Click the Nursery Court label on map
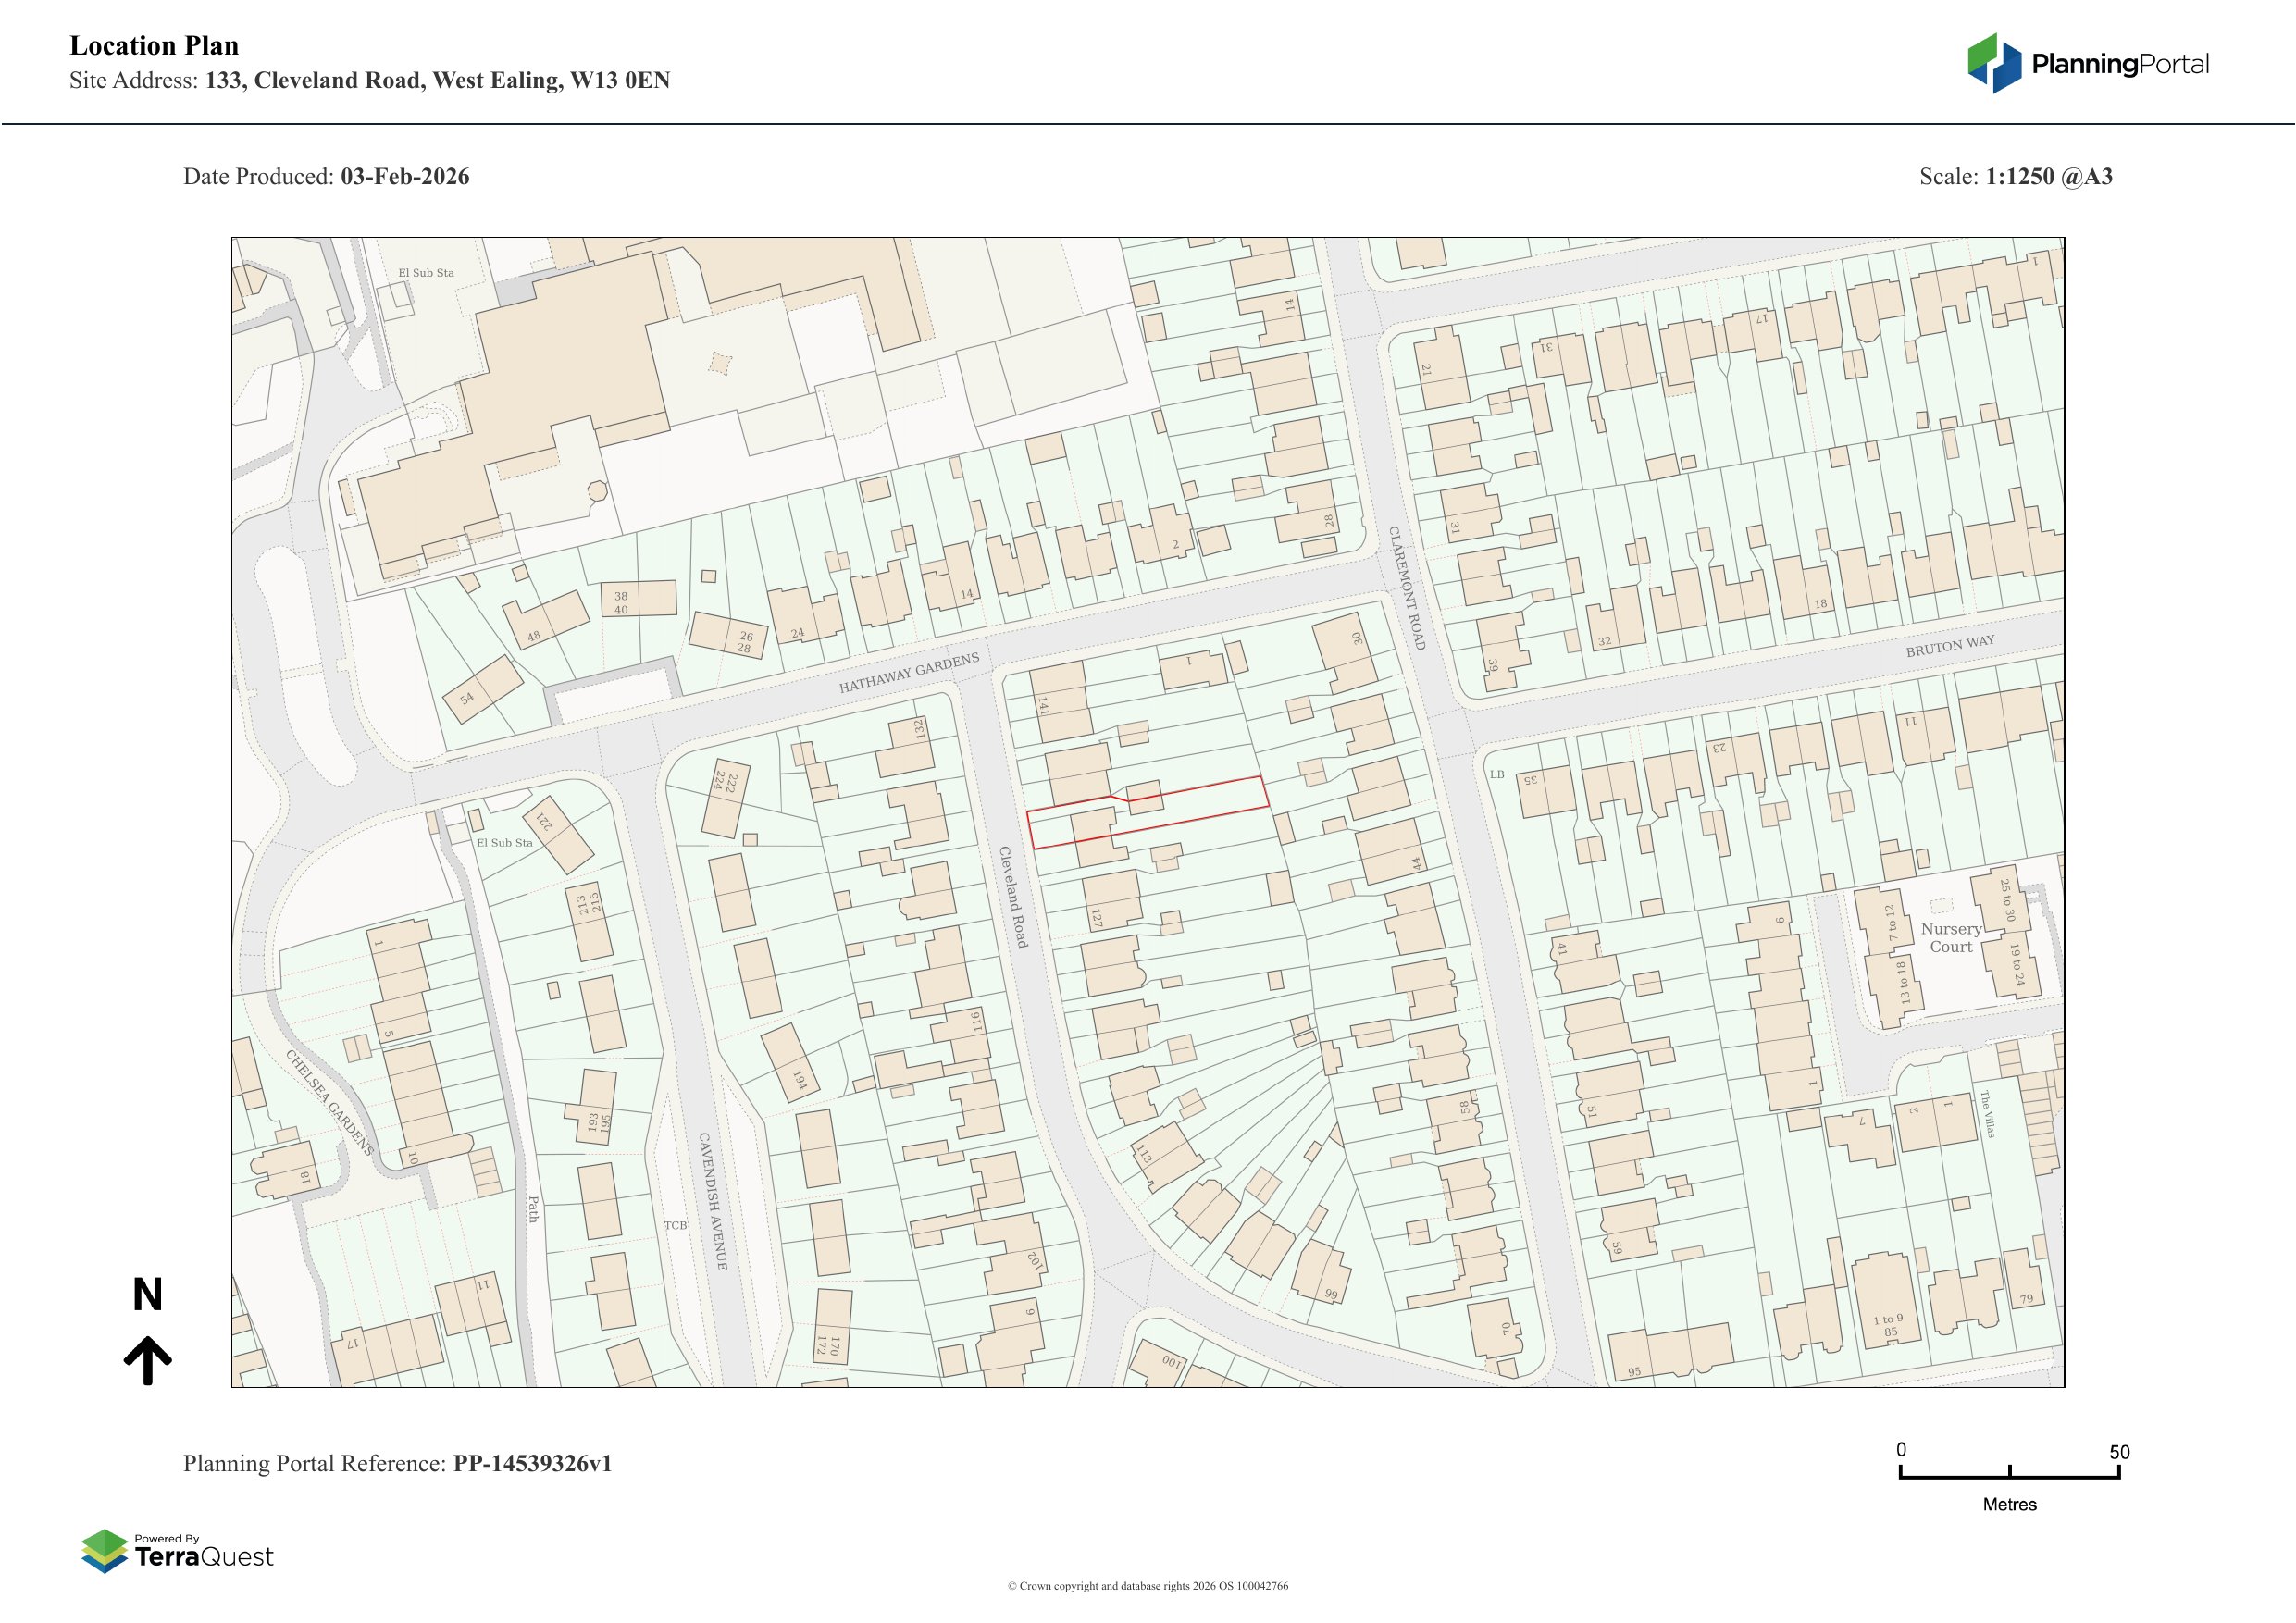 1950,937
